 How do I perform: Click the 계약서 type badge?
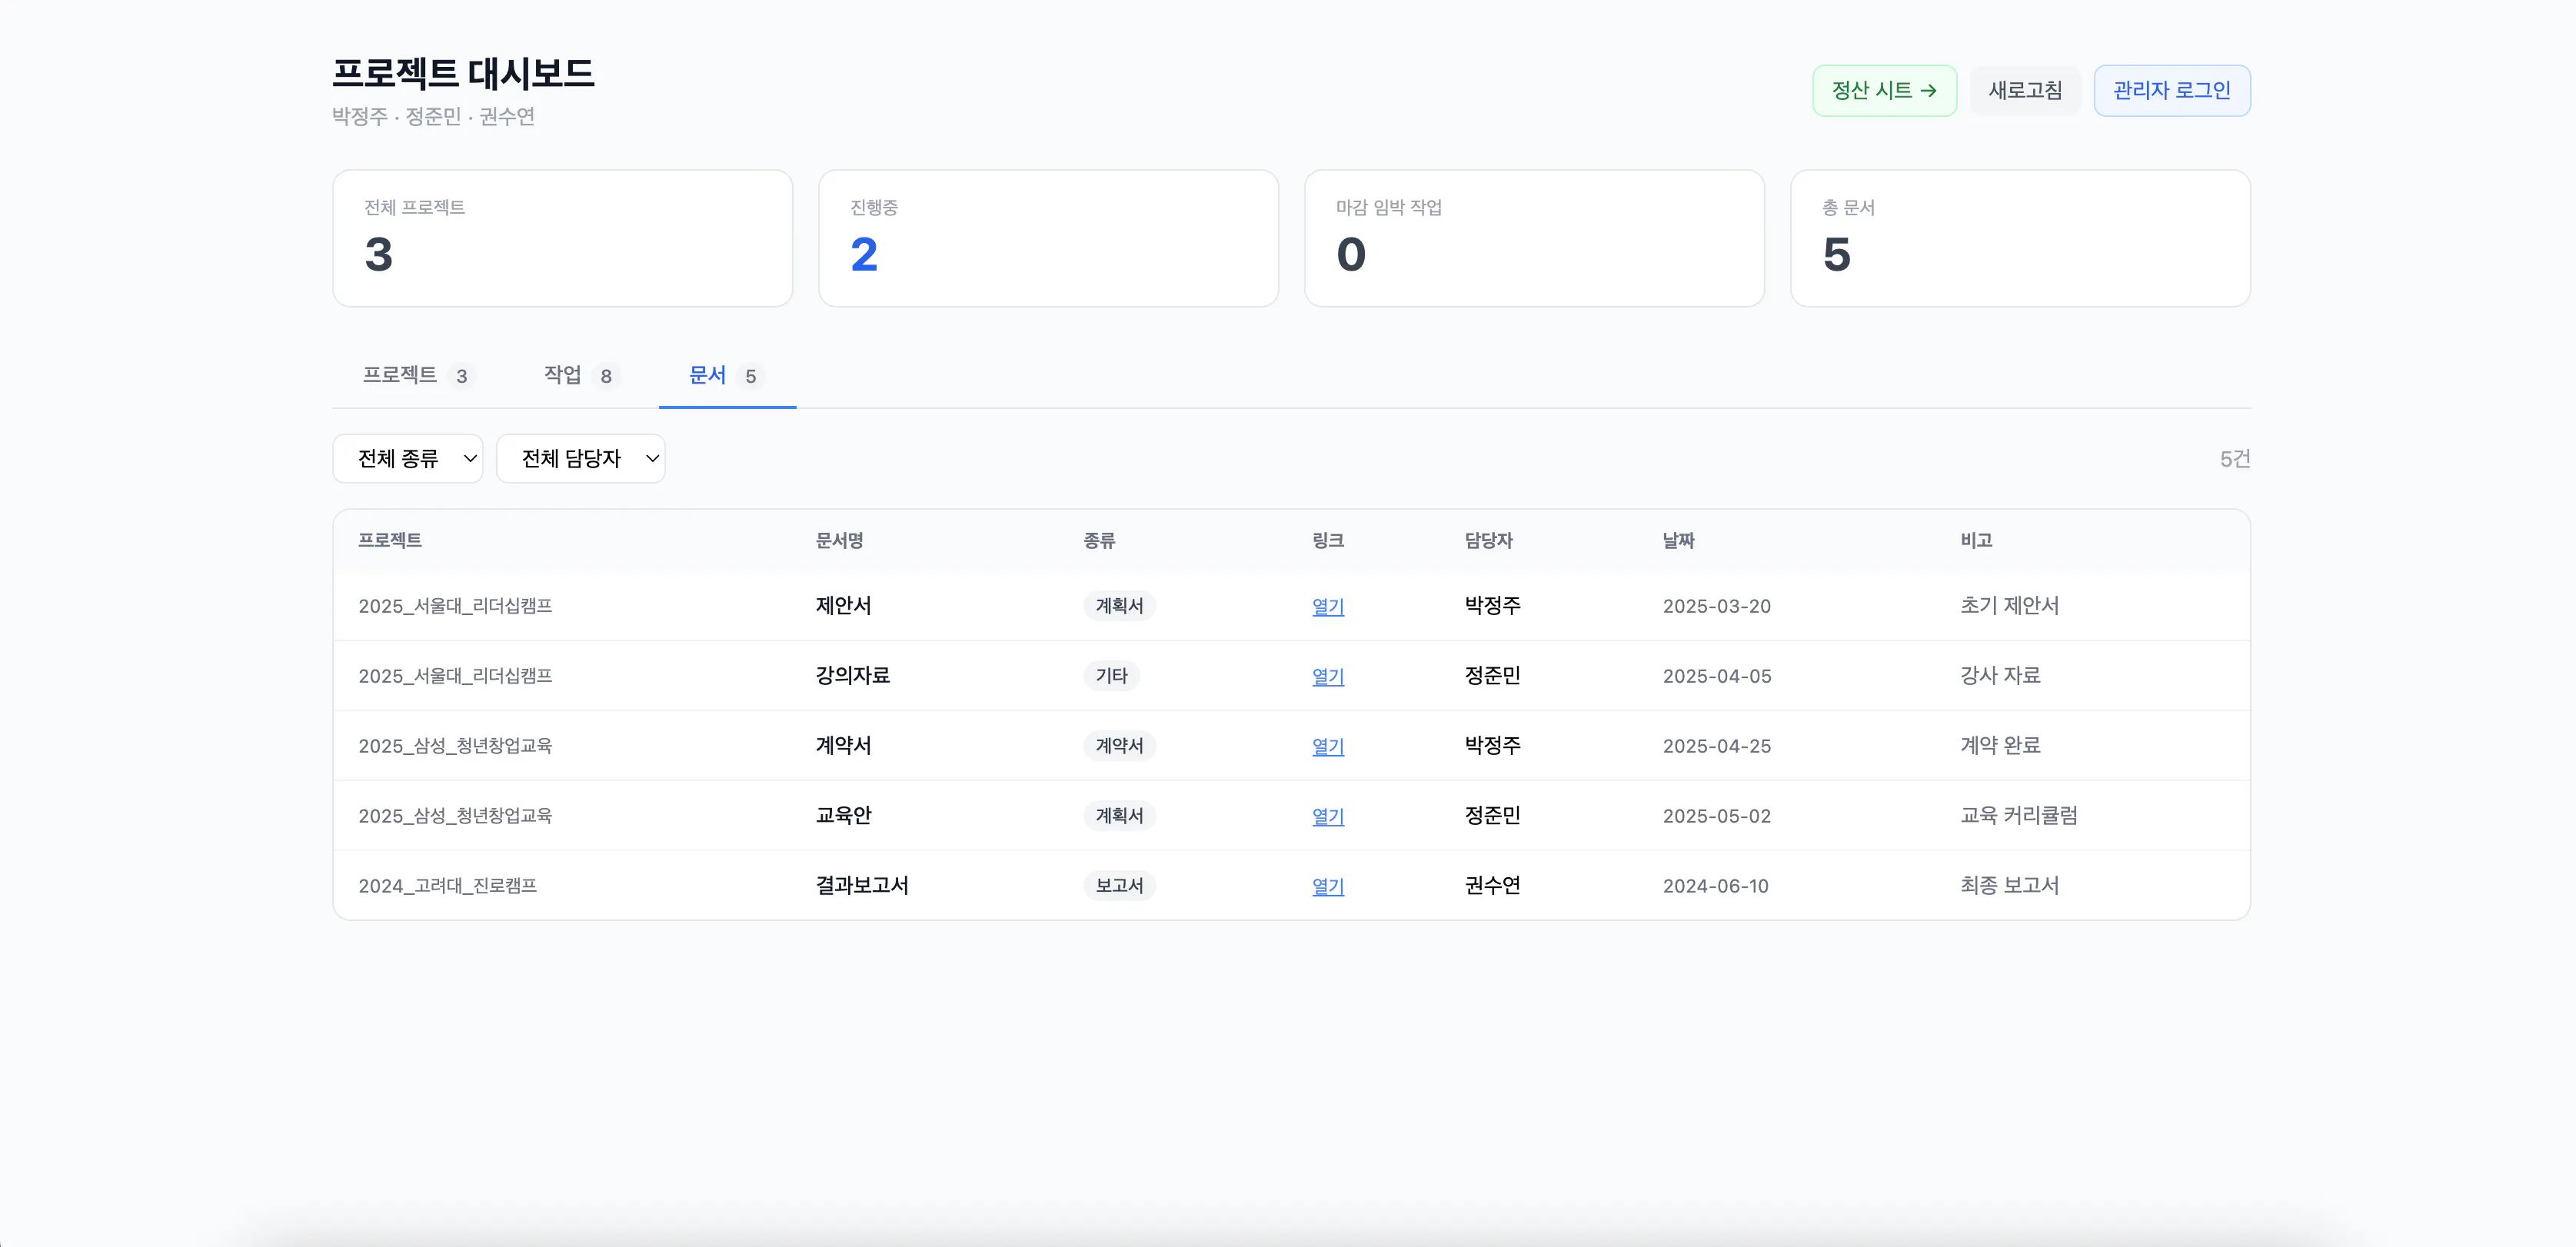point(1120,746)
